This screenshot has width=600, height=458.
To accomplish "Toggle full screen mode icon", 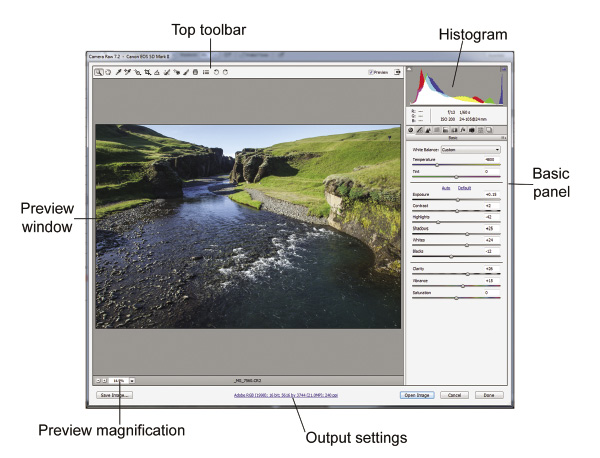I will coord(397,72).
